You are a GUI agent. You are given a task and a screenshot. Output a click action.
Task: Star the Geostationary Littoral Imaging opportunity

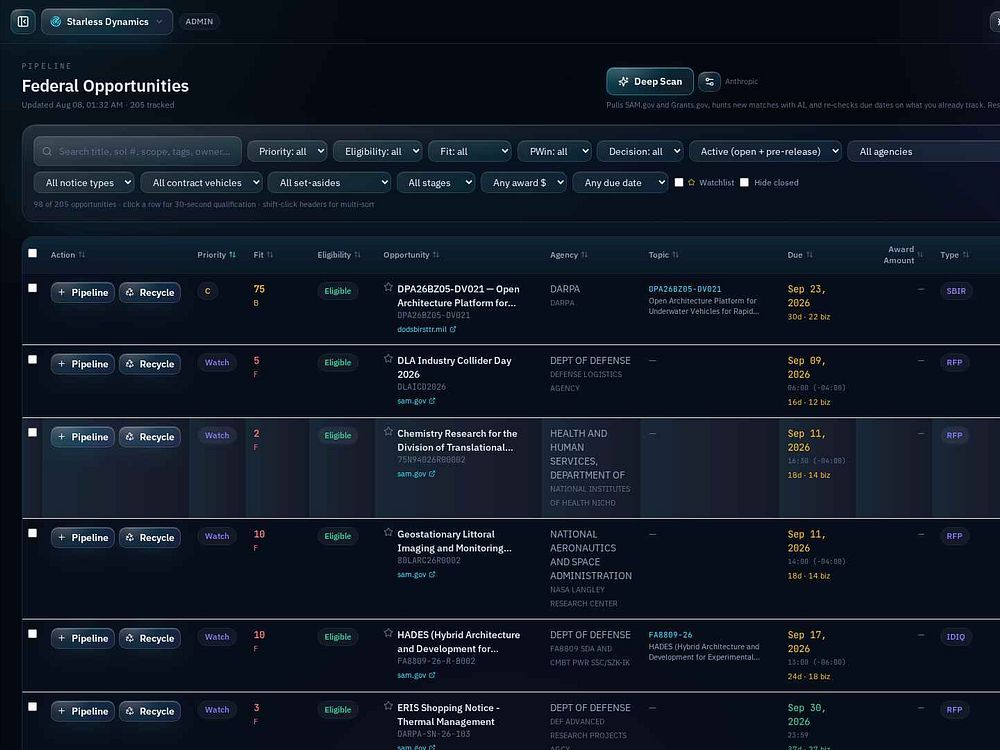click(388, 533)
